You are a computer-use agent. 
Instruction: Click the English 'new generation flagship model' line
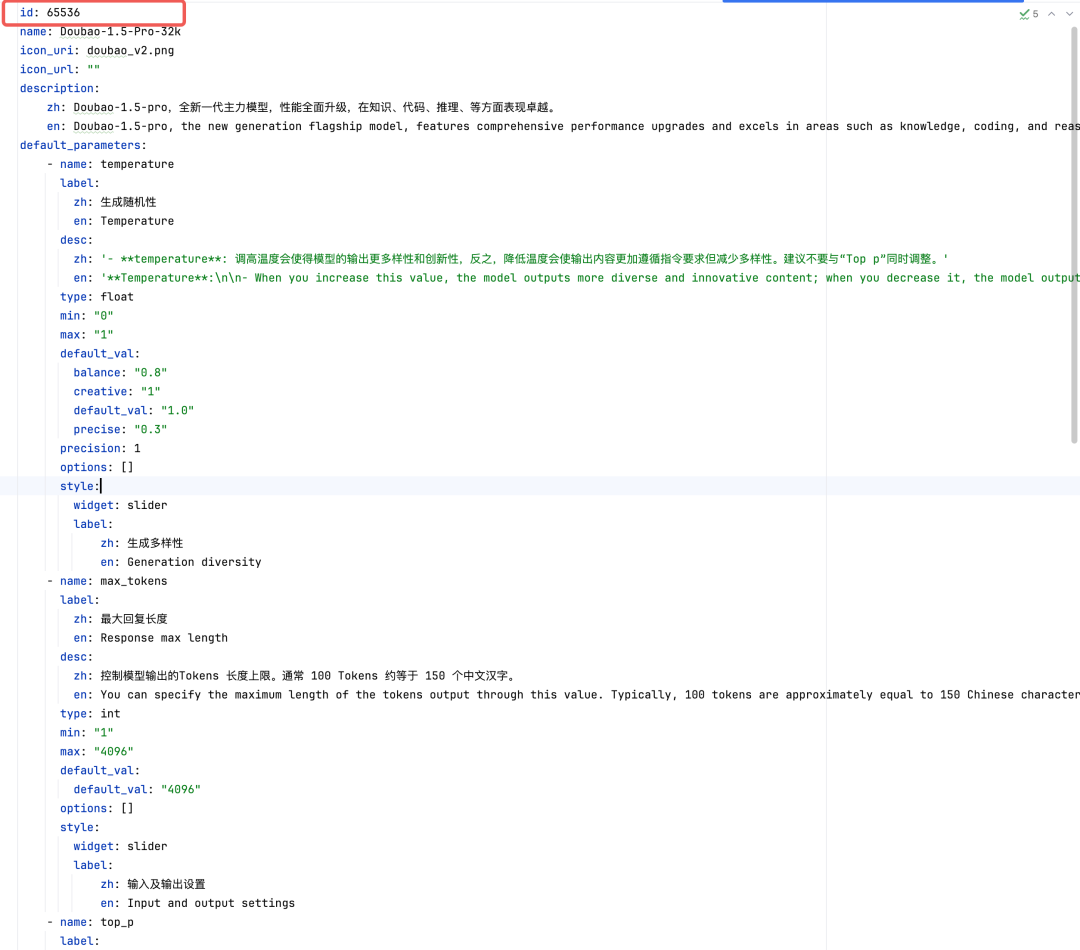pyautogui.click(x=562, y=126)
